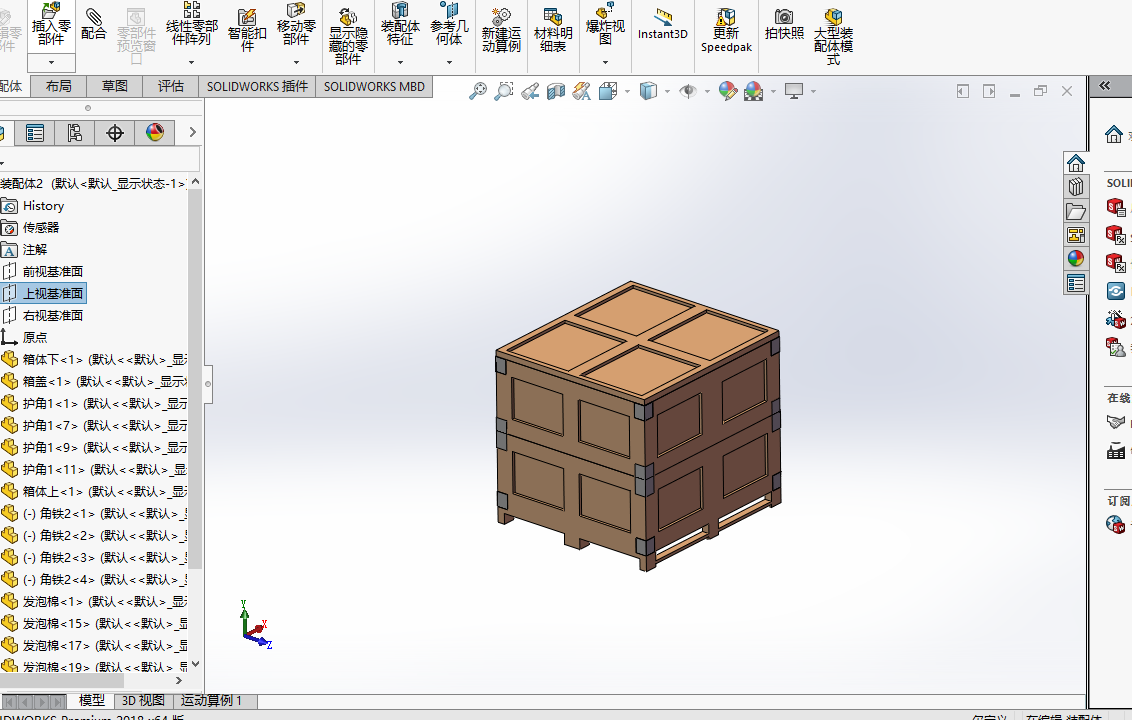The height and width of the screenshot is (720, 1132).
Task: Click New Motion Study (新建运动算例)
Action: 501,30
